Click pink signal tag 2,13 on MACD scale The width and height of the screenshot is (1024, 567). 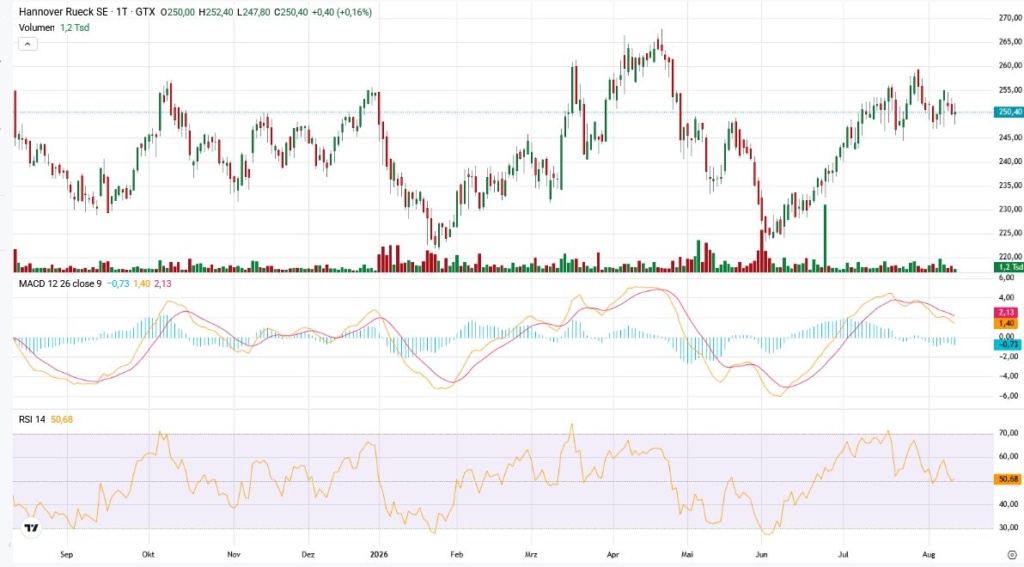pyautogui.click(x=1006, y=312)
